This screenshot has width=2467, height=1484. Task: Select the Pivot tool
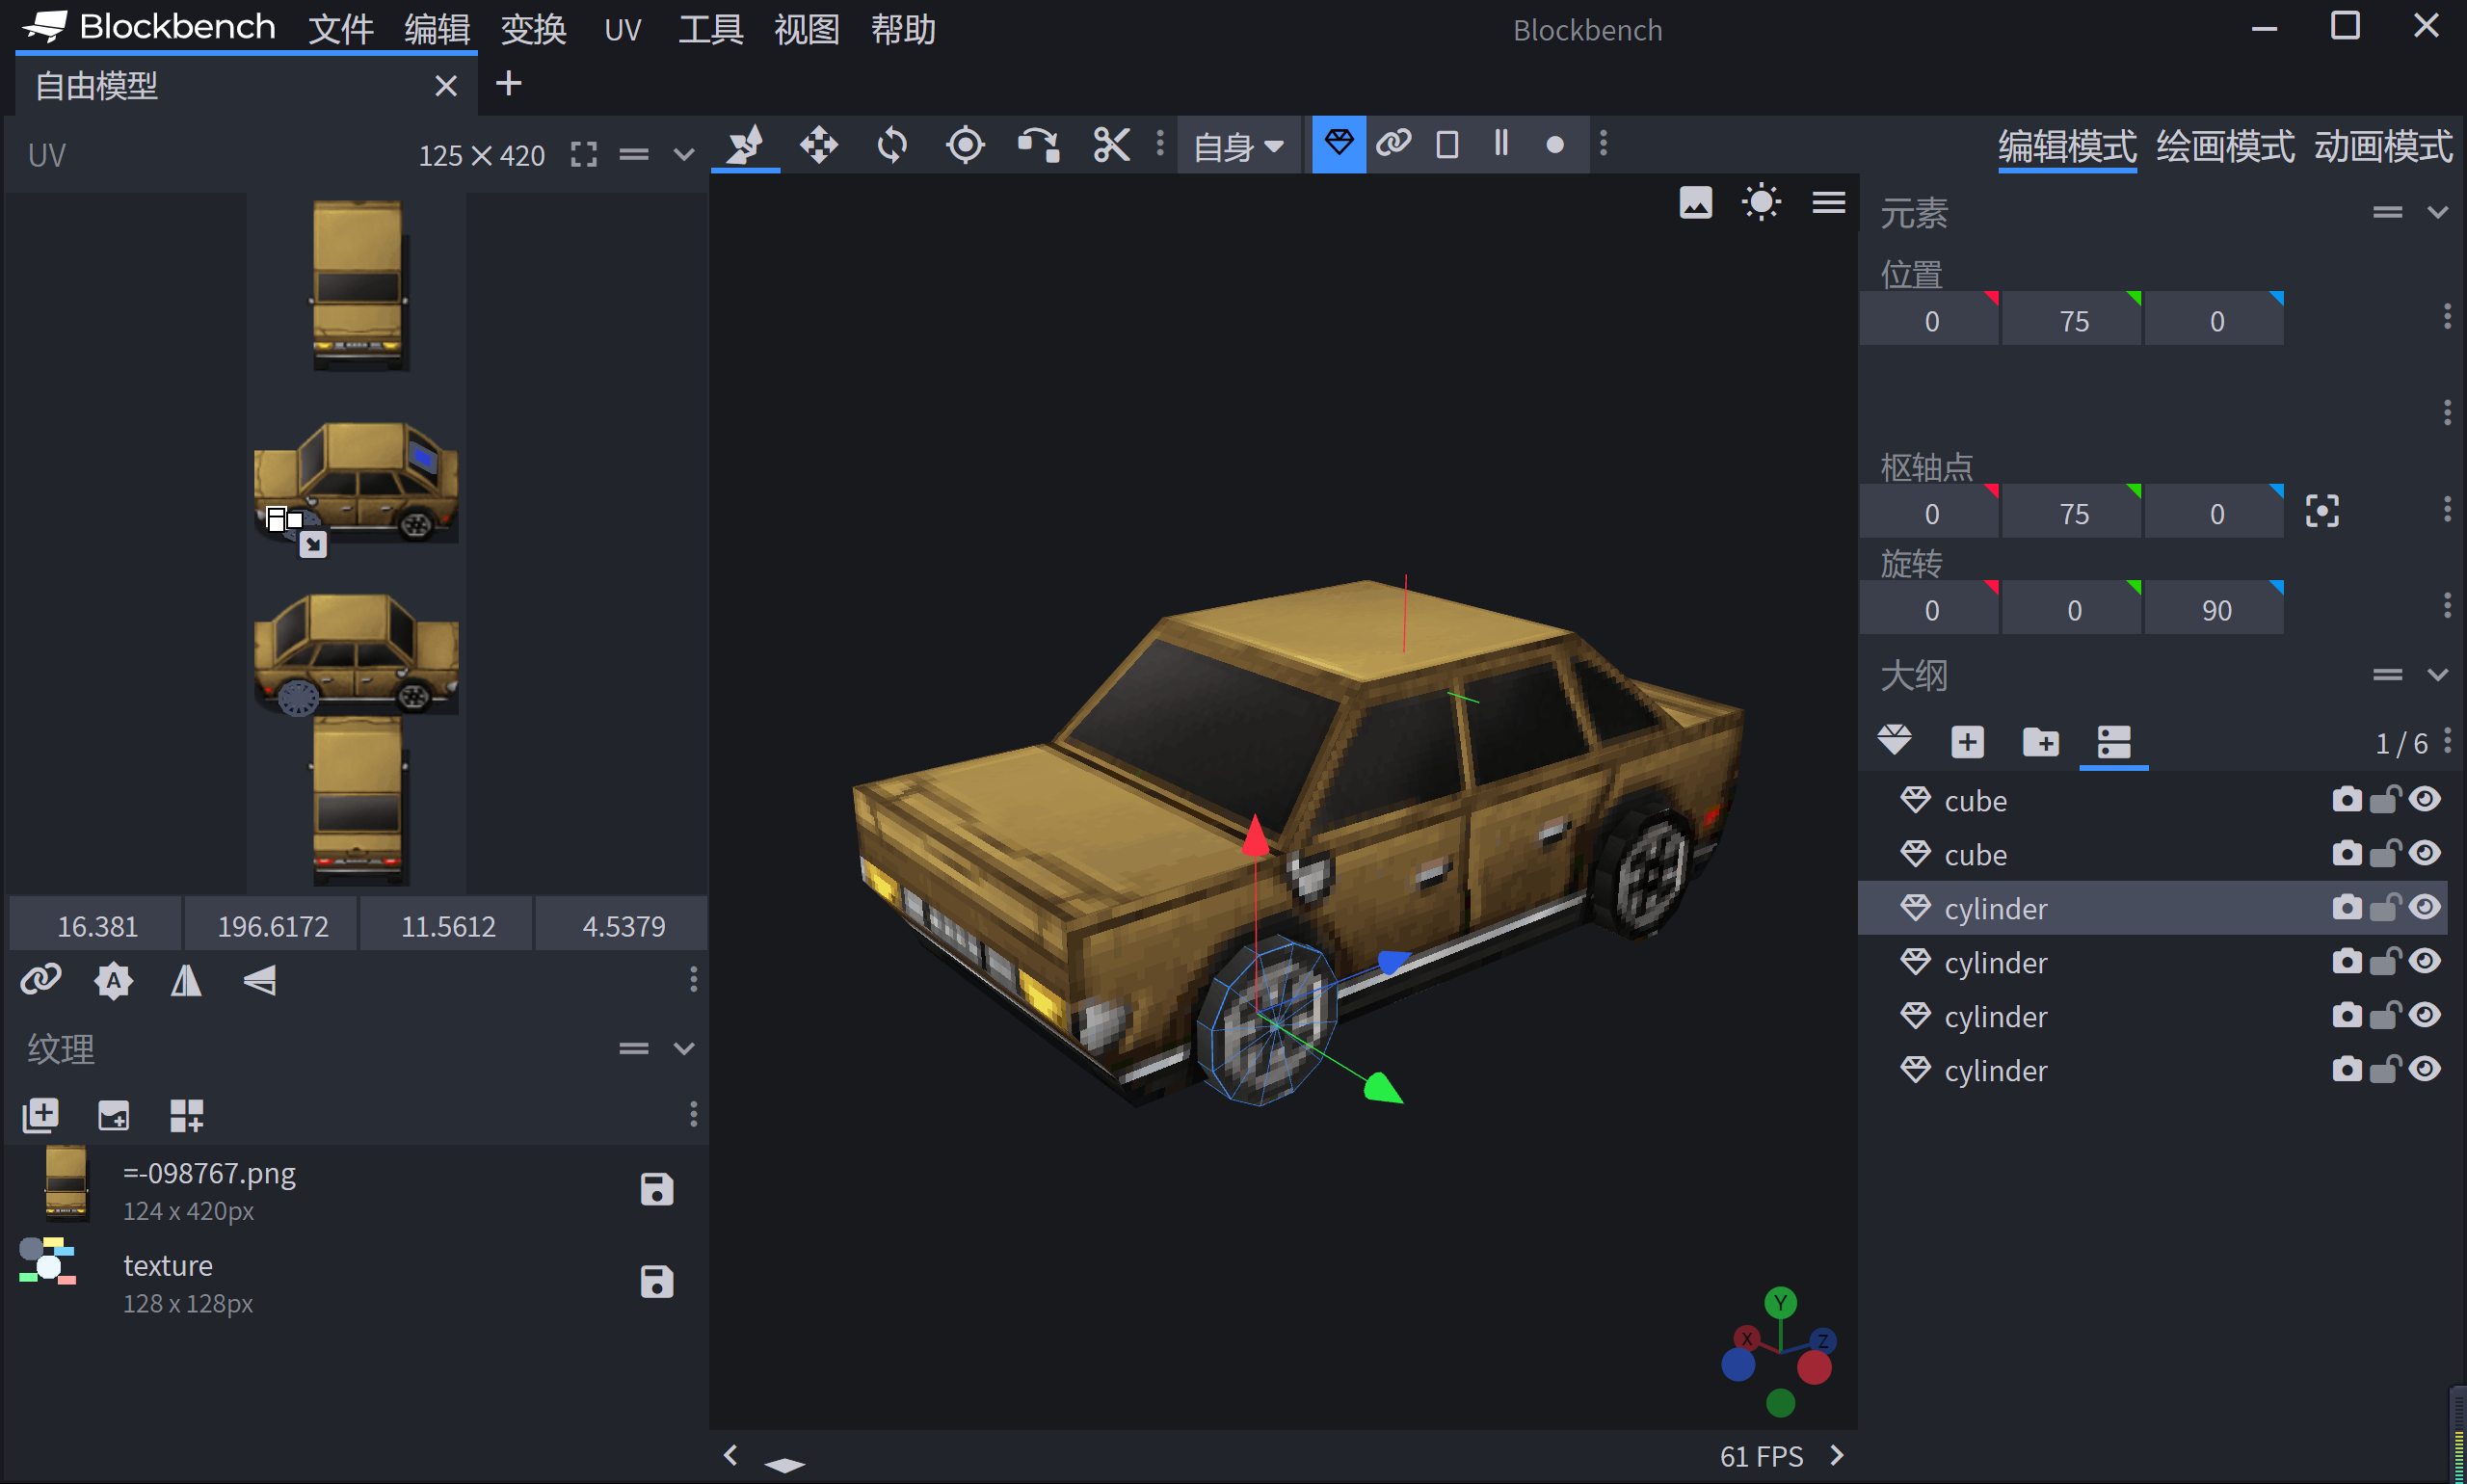click(x=965, y=145)
